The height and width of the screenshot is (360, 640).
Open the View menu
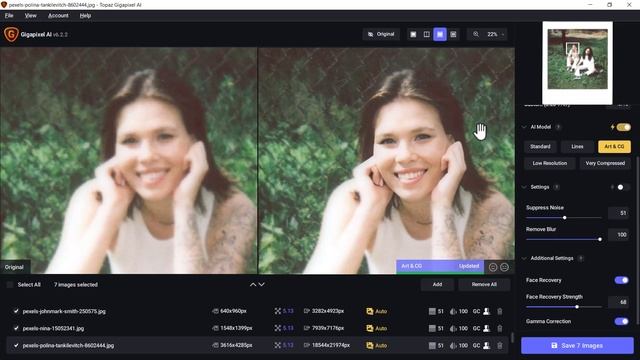click(x=31, y=16)
